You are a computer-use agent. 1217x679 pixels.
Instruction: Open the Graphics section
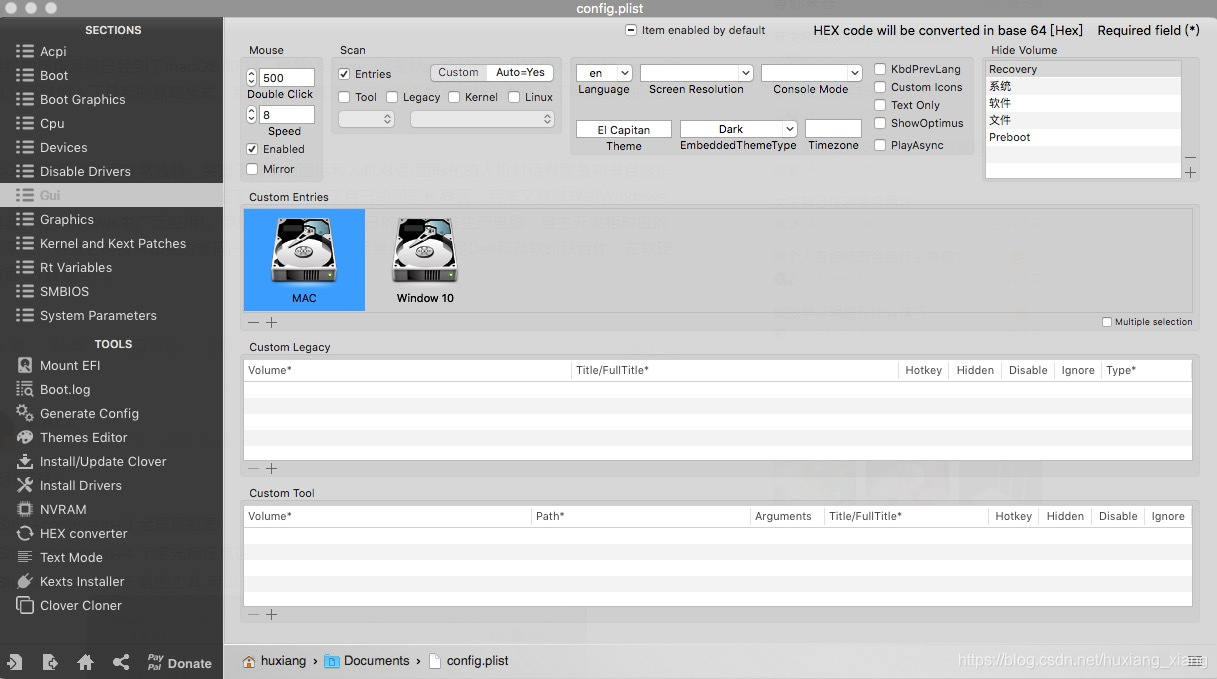pos(67,219)
